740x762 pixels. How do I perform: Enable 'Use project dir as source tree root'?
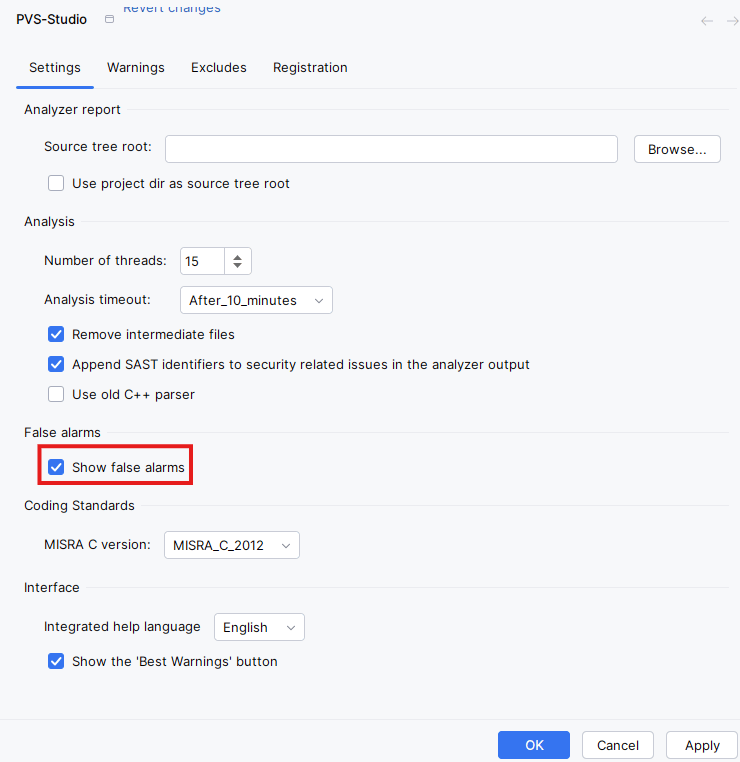point(57,184)
